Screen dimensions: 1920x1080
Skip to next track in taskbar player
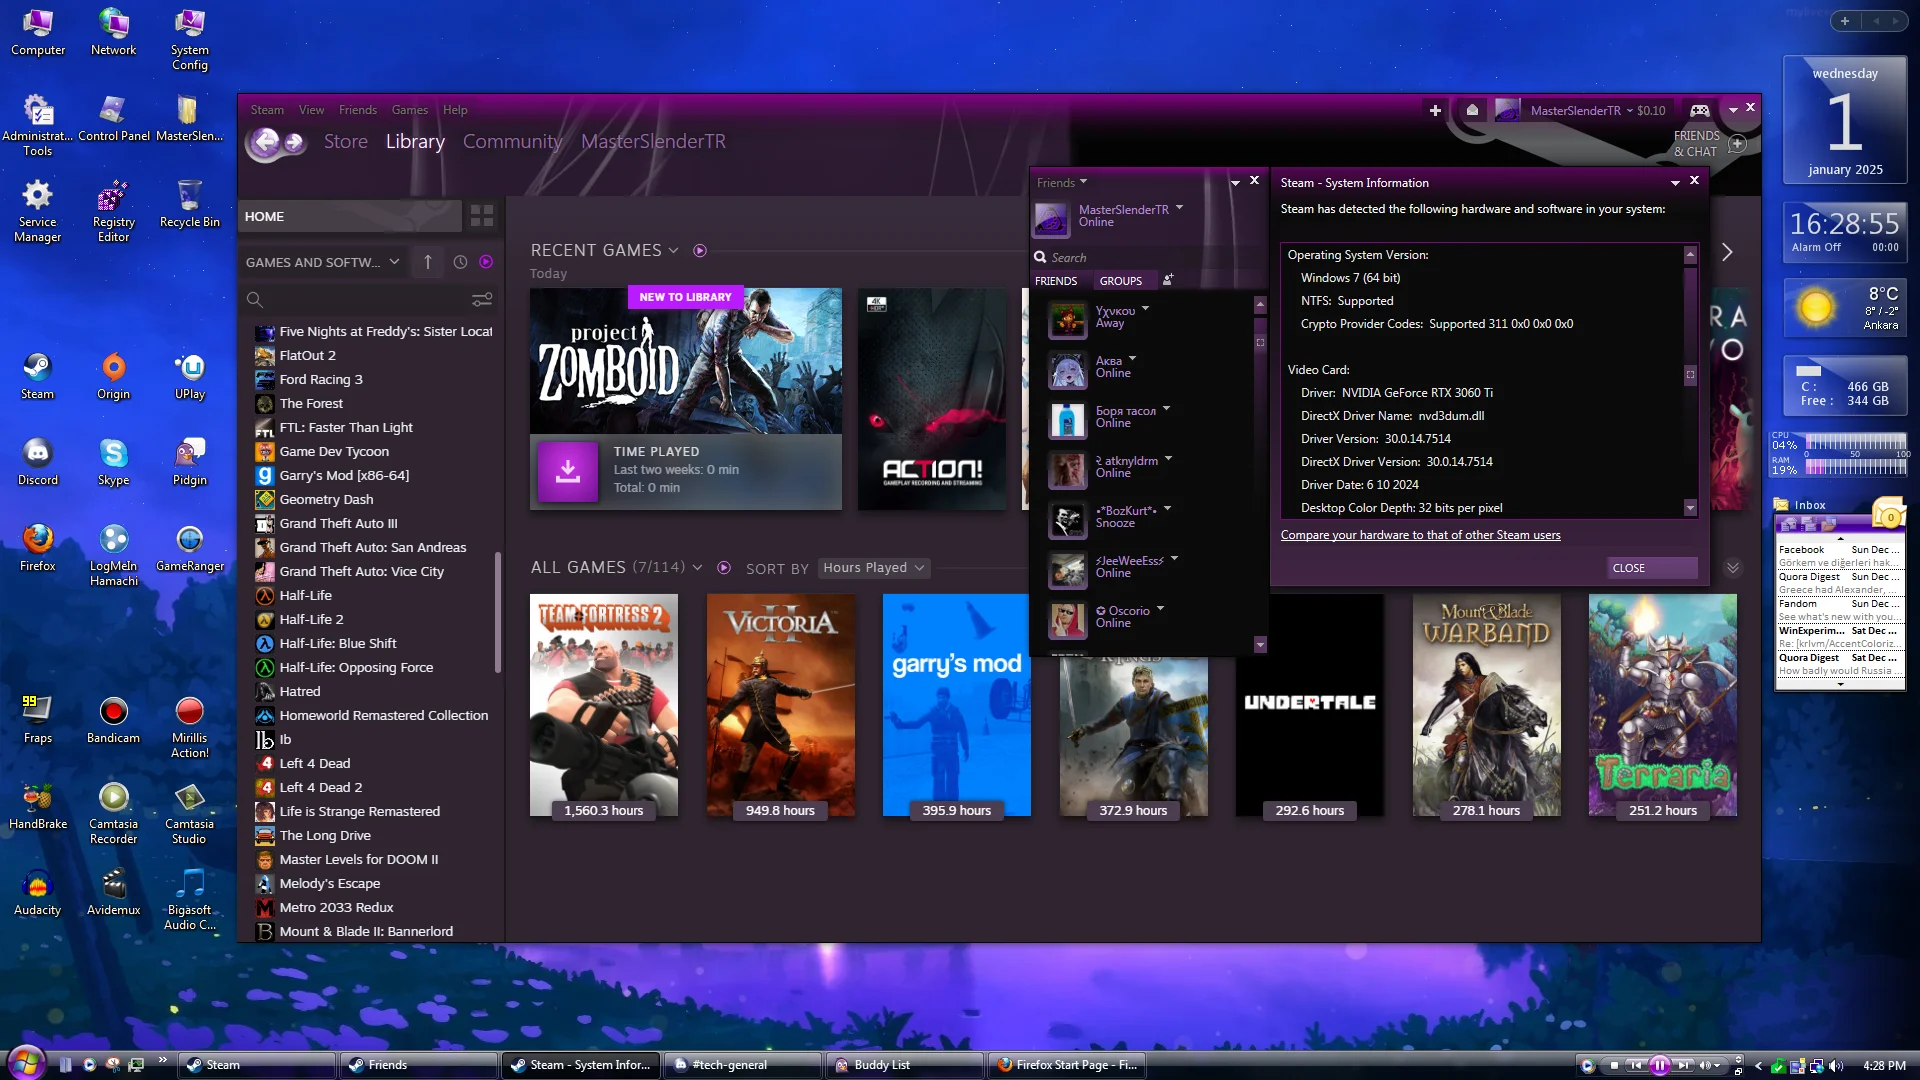click(1683, 1065)
